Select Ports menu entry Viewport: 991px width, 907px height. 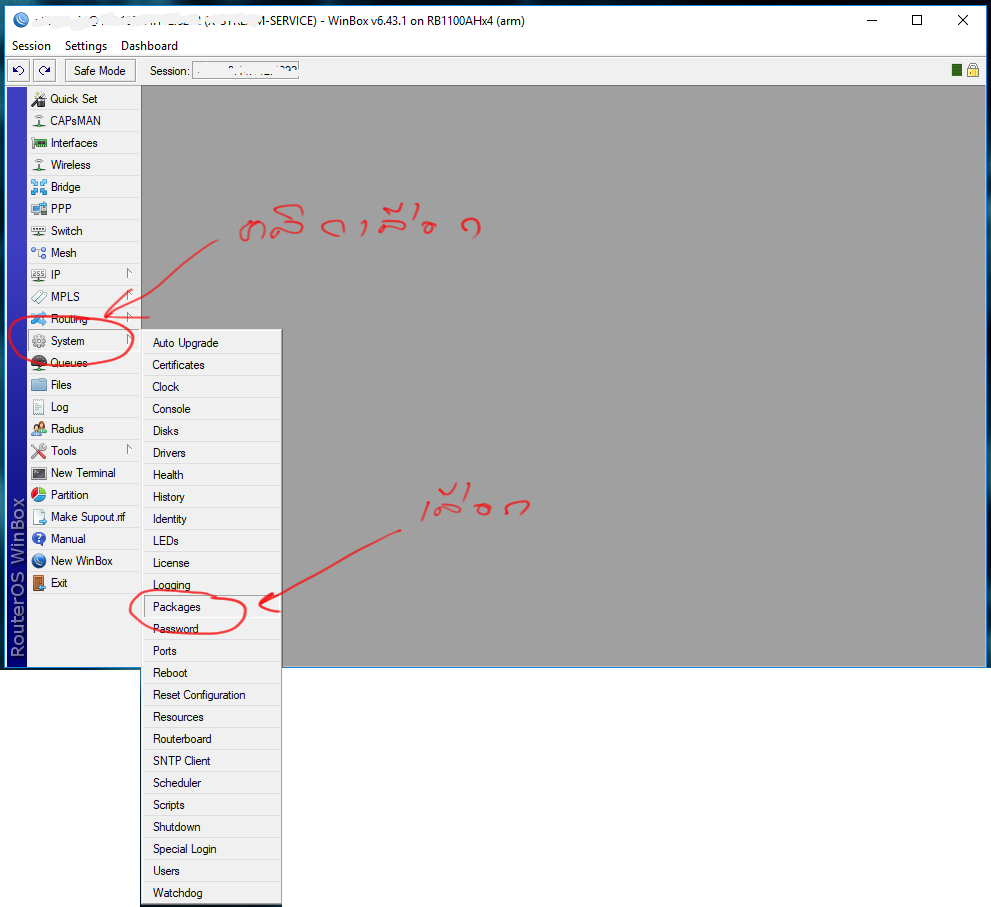pyautogui.click(x=212, y=651)
